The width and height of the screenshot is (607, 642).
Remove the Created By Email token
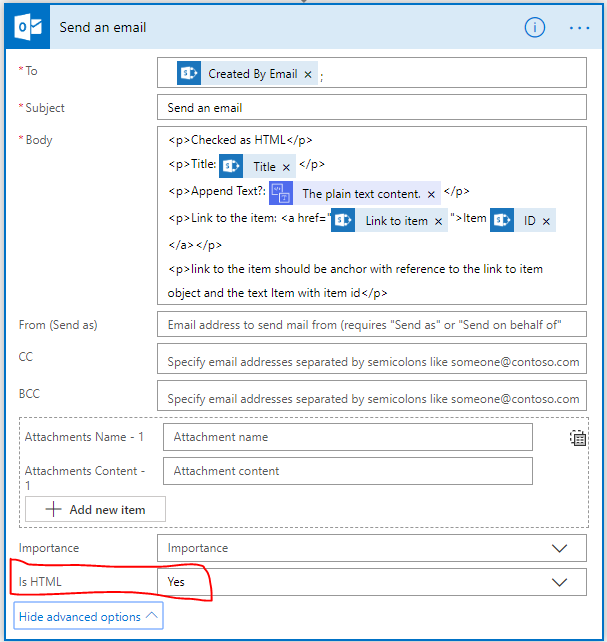[308, 75]
